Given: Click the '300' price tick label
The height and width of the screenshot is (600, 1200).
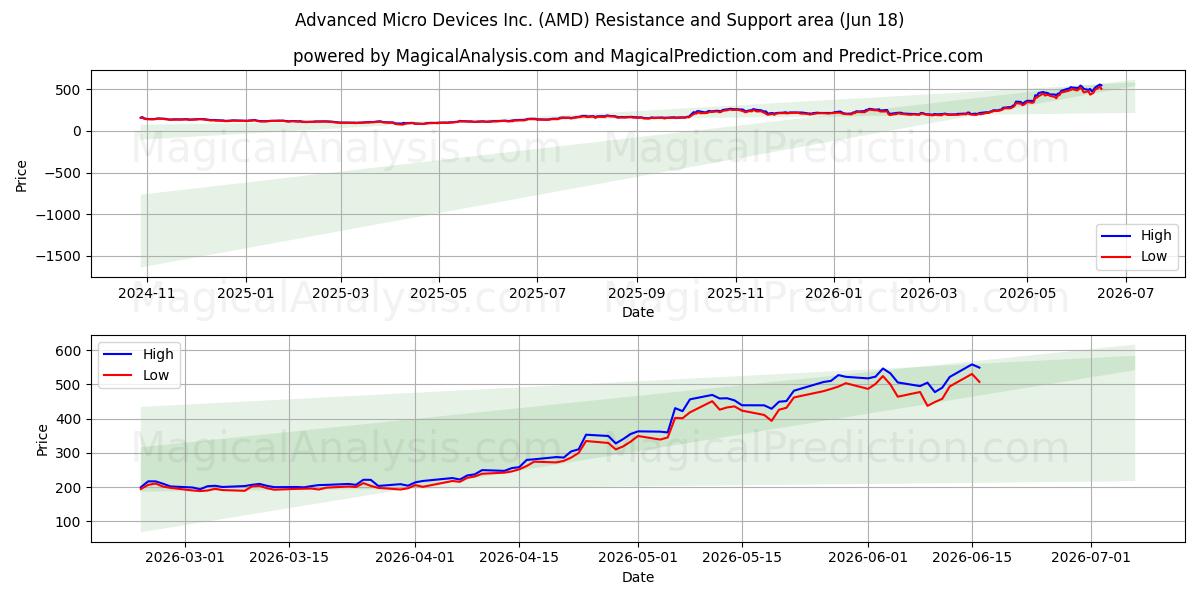Looking at the screenshot, I should click(x=70, y=454).
